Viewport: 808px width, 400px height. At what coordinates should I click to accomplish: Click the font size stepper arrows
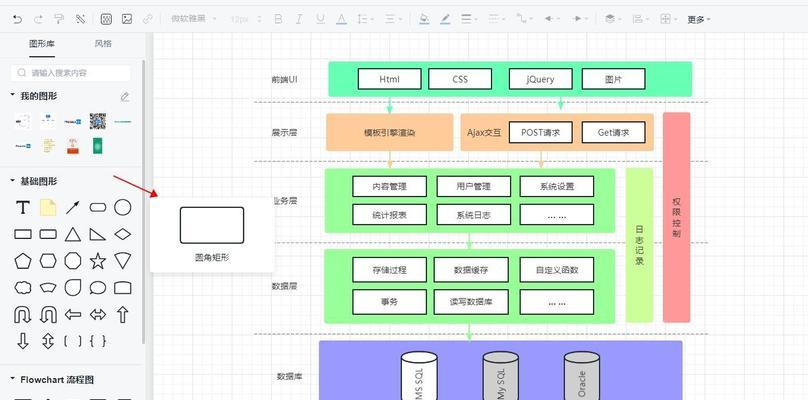pos(259,20)
